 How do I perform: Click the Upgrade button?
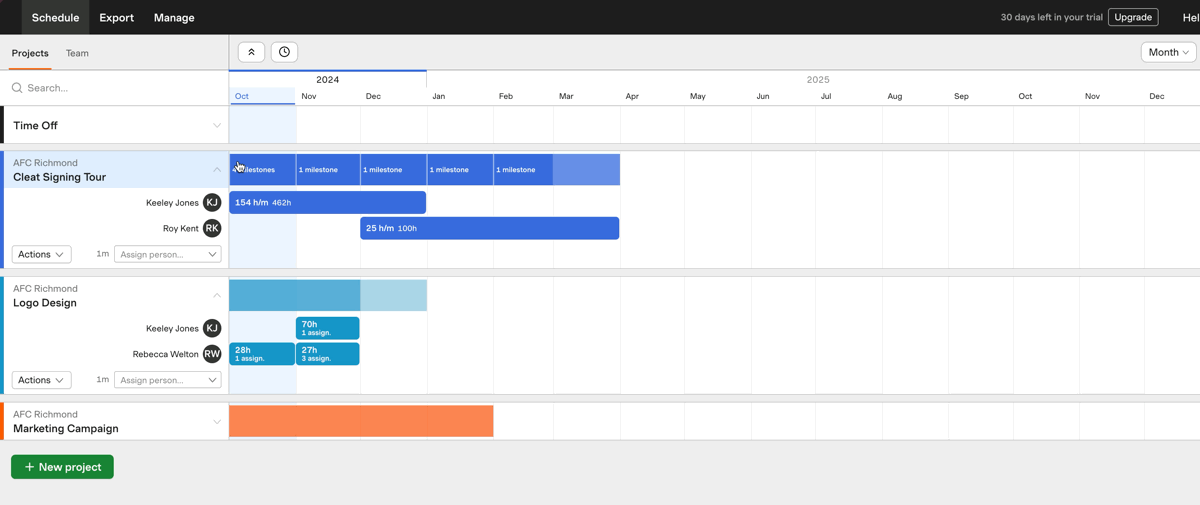coord(1133,17)
